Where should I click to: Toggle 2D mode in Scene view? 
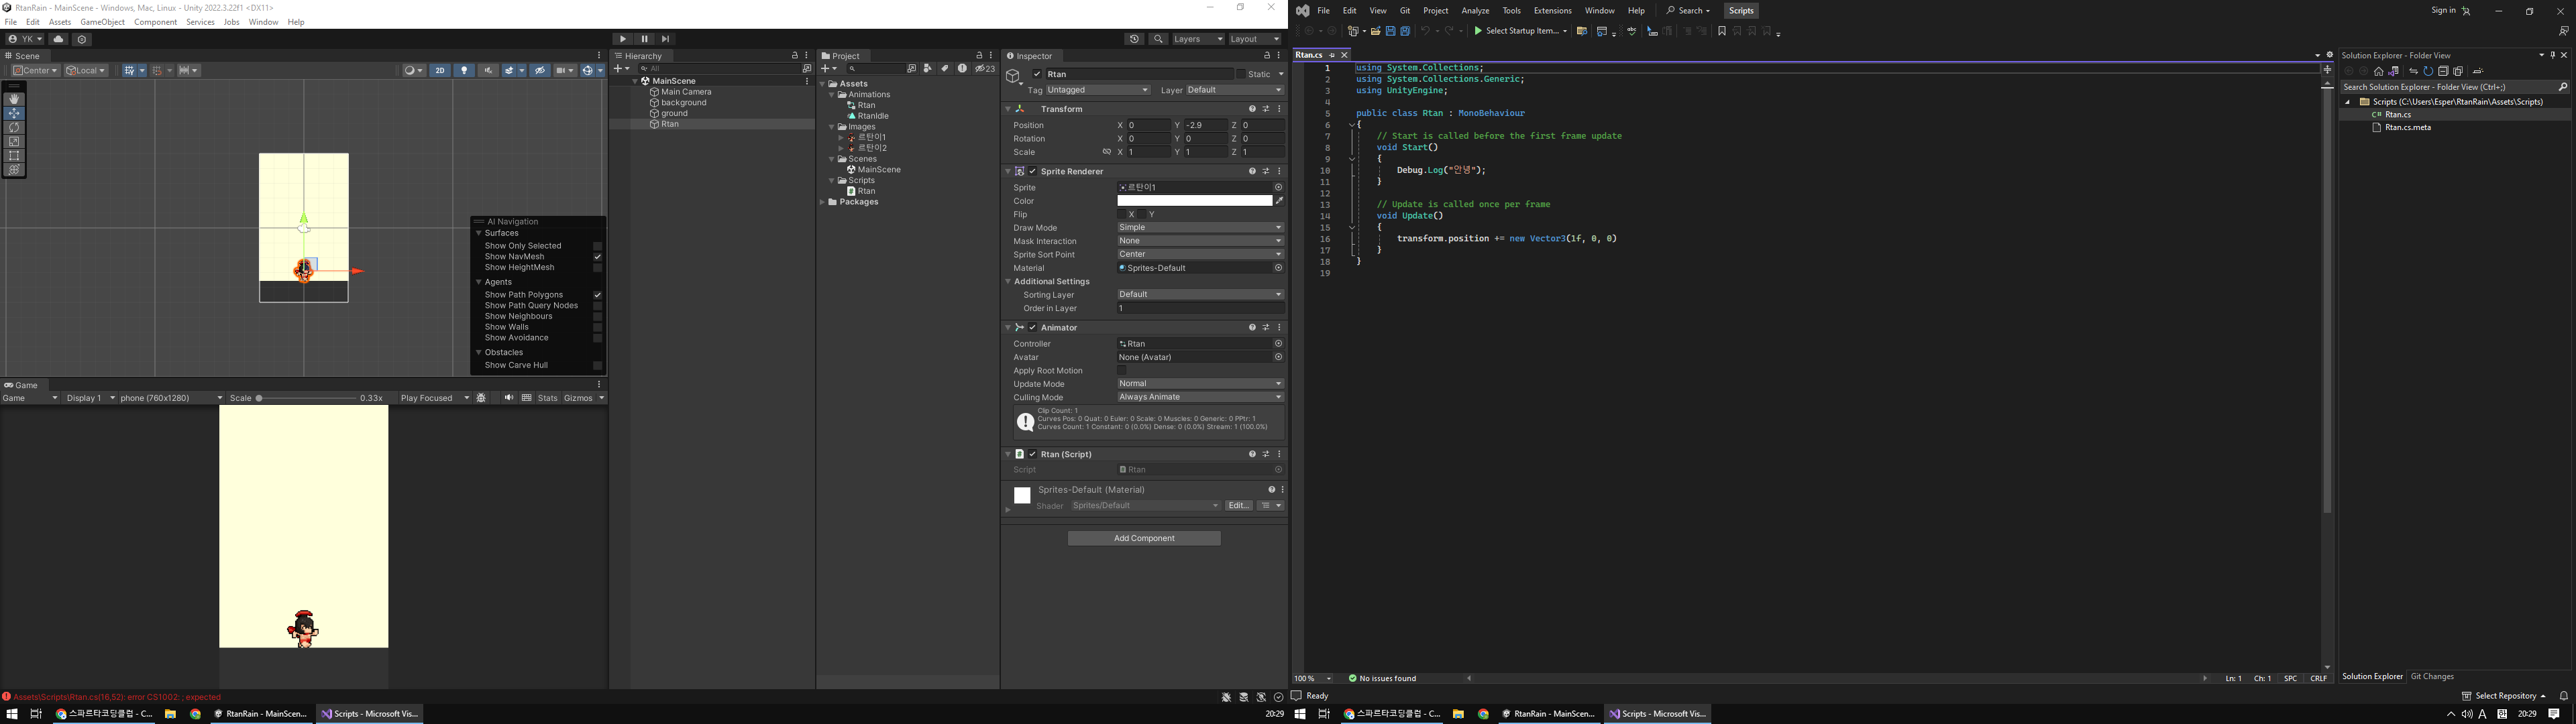click(x=440, y=70)
